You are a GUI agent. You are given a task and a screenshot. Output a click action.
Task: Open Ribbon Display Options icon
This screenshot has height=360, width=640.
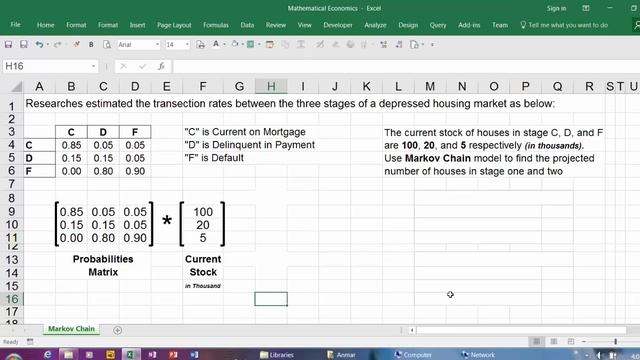(586, 8)
